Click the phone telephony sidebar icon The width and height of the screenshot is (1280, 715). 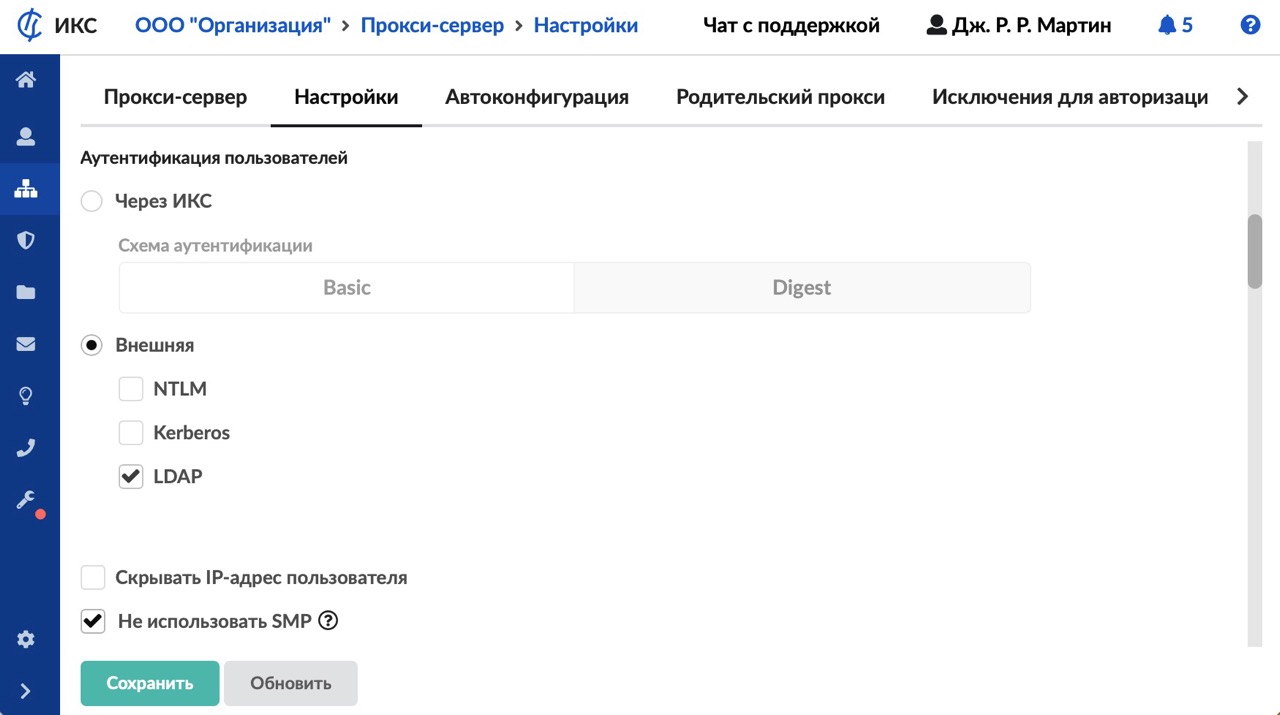click(26, 448)
